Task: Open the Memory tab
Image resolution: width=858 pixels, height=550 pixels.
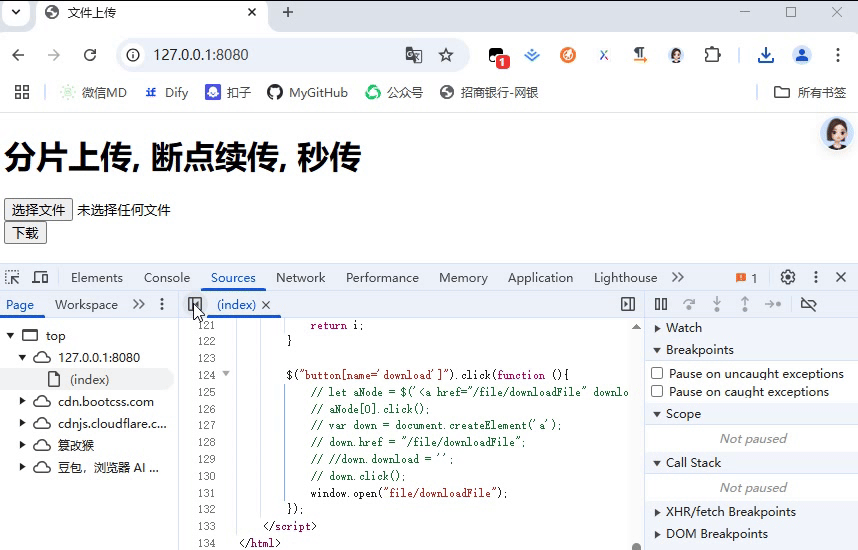Action: [463, 278]
